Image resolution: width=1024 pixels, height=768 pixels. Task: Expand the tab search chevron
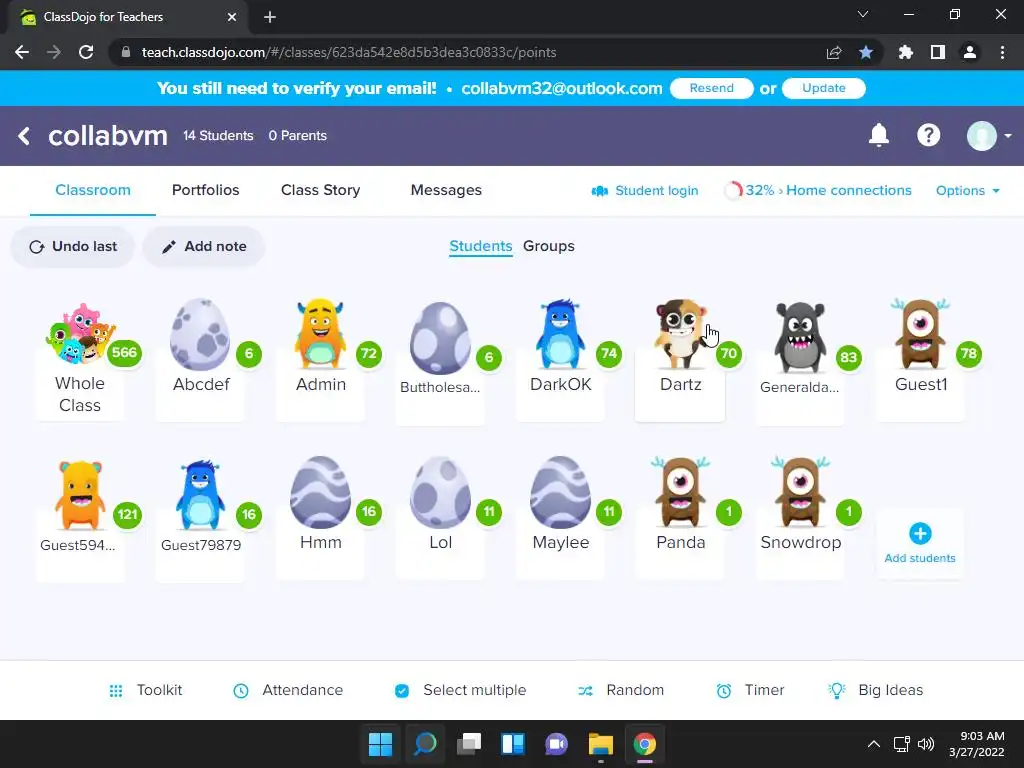click(863, 14)
